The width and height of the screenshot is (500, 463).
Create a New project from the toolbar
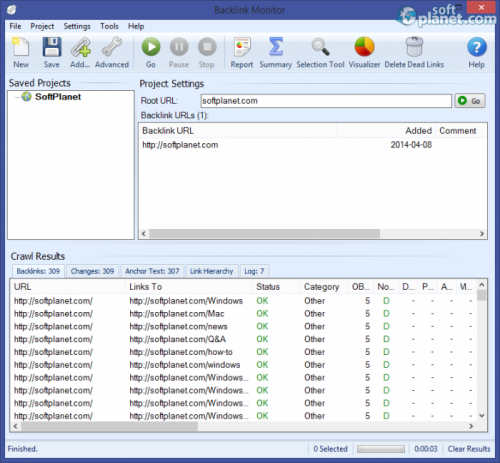[x=21, y=52]
